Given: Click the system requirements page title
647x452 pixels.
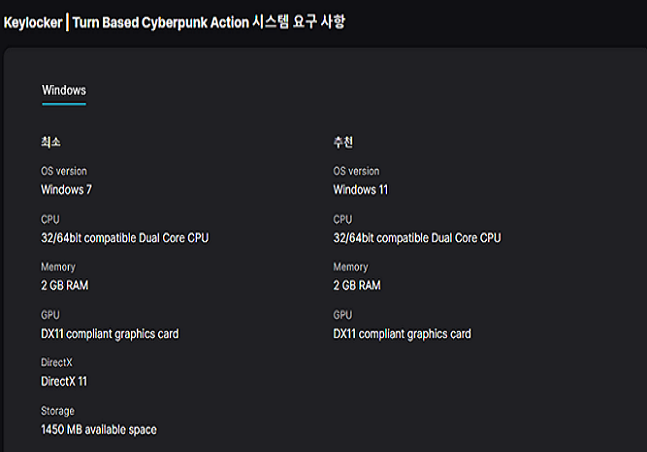Looking at the screenshot, I should pos(174,22).
